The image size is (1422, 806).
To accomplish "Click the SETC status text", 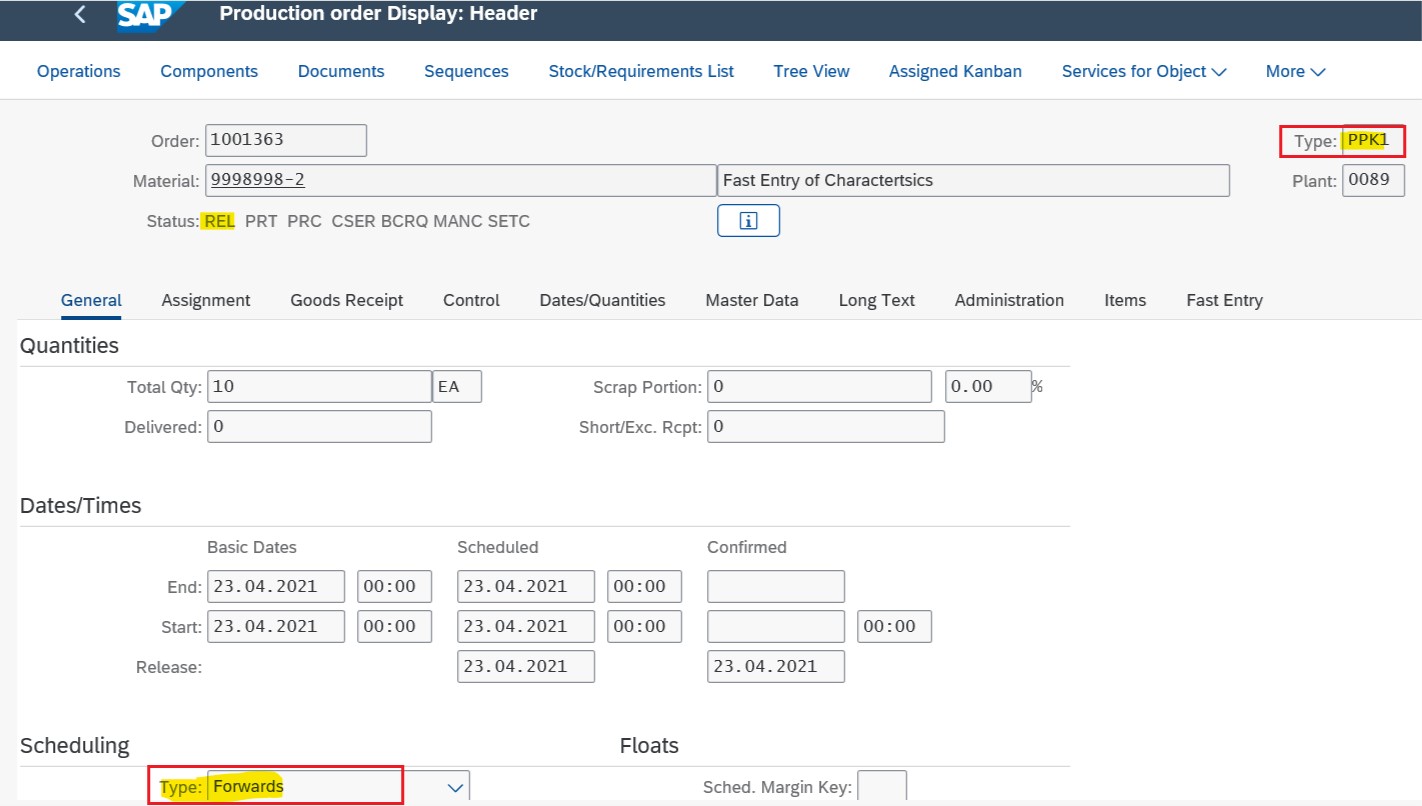I will [x=509, y=221].
